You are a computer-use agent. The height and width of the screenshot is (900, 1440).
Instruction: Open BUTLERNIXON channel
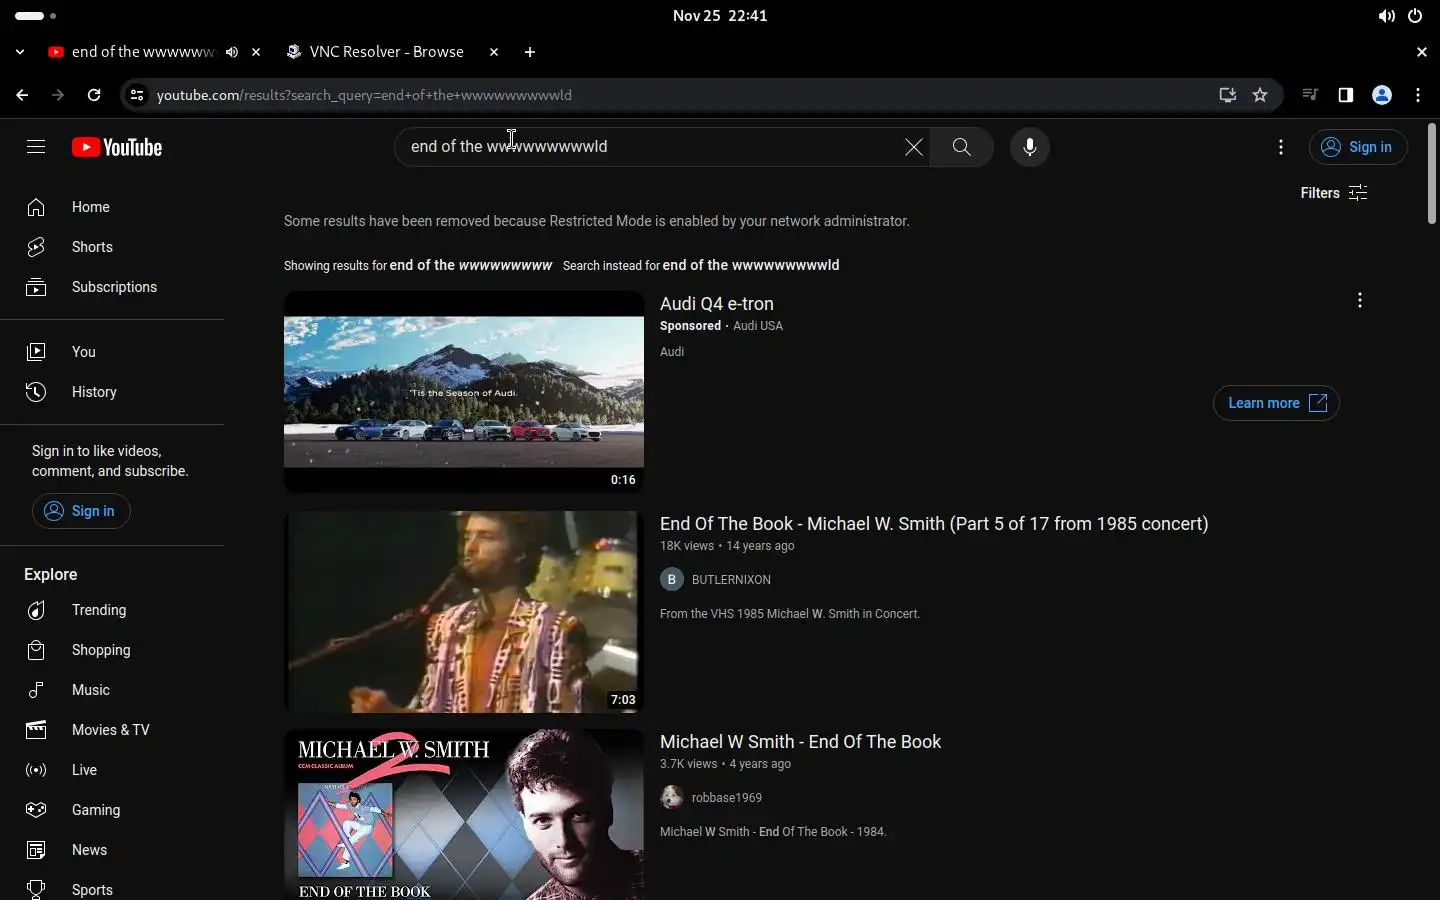731,580
